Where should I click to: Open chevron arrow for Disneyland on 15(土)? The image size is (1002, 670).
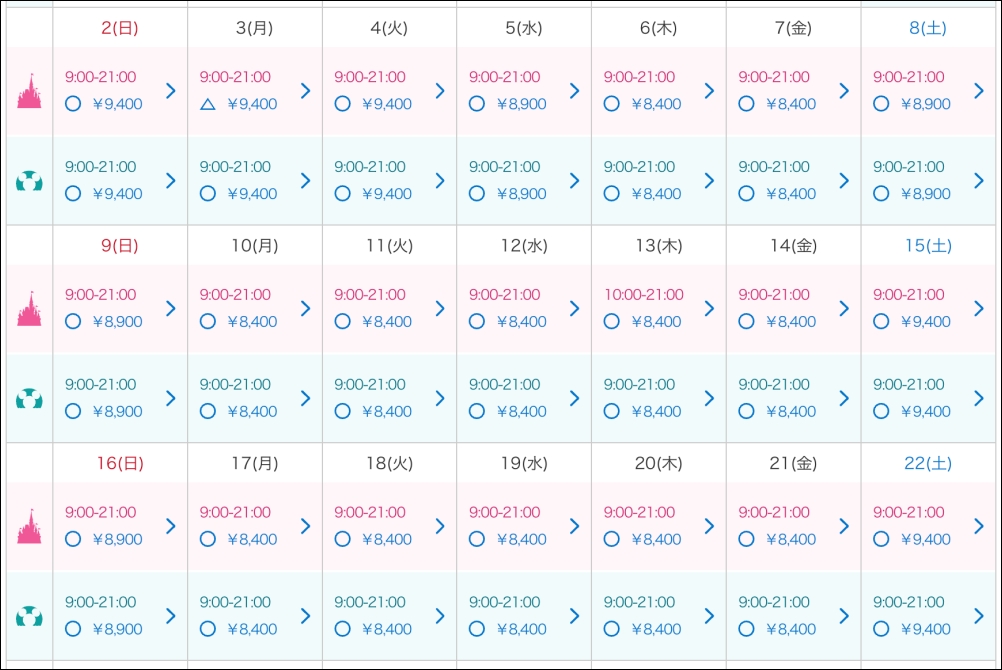(978, 308)
